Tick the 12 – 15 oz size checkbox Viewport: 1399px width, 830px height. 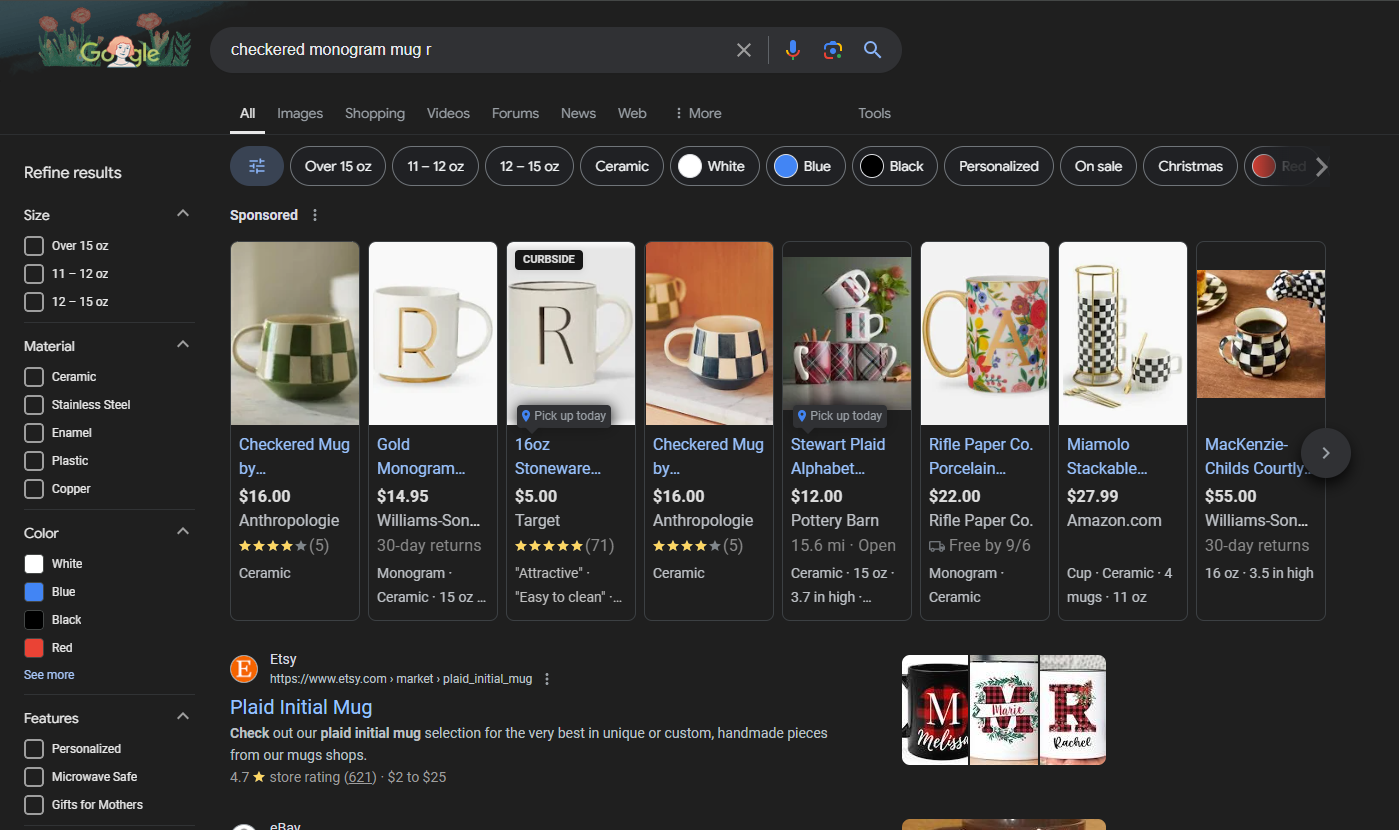pyautogui.click(x=34, y=302)
